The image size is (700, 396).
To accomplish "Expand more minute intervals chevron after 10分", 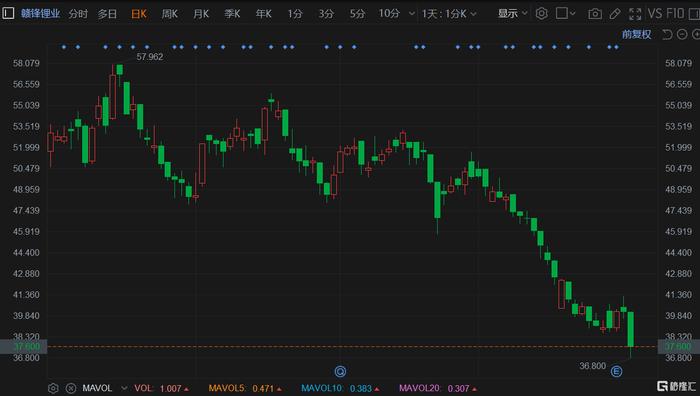I will point(412,14).
